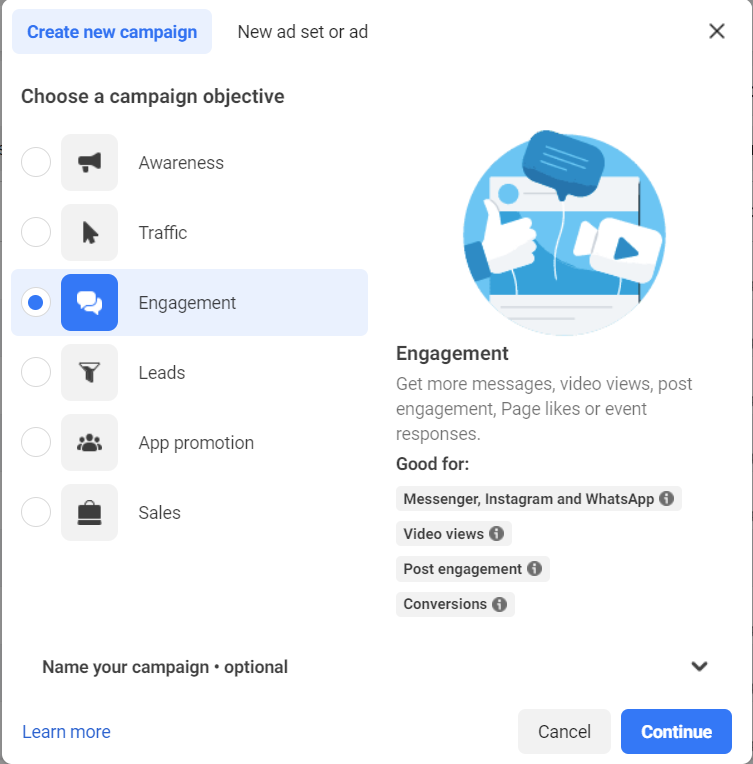The height and width of the screenshot is (764, 753).
Task: Click the Leads funnel icon
Action: tap(89, 373)
